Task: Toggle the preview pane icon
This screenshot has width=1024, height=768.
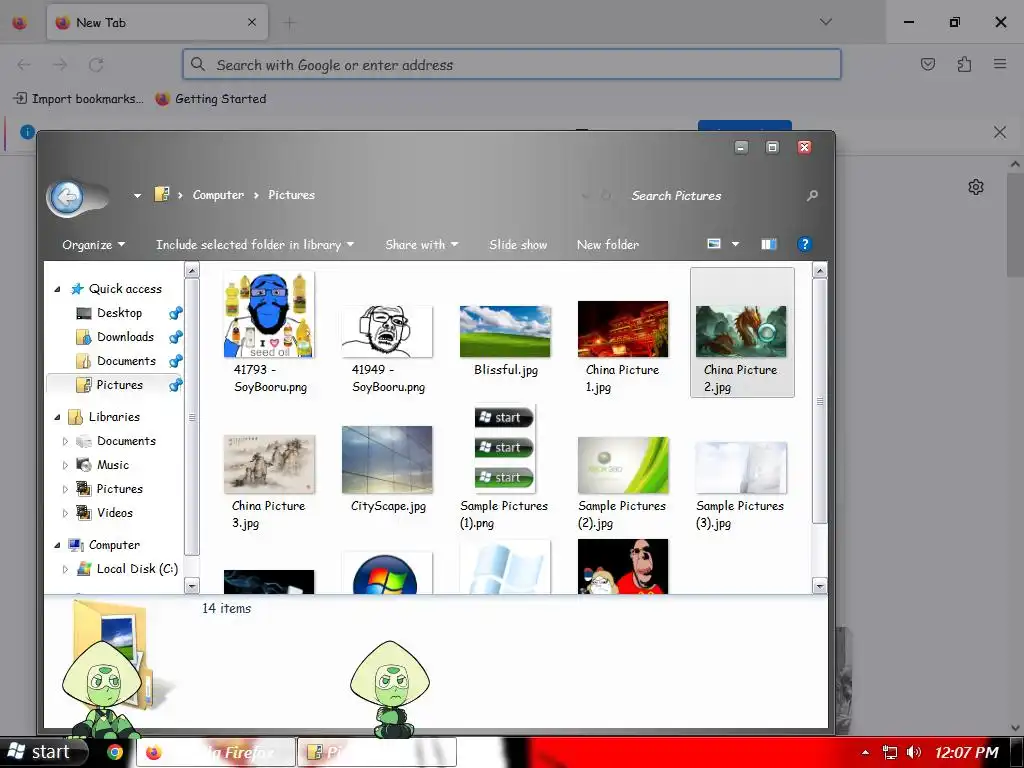Action: (x=769, y=244)
